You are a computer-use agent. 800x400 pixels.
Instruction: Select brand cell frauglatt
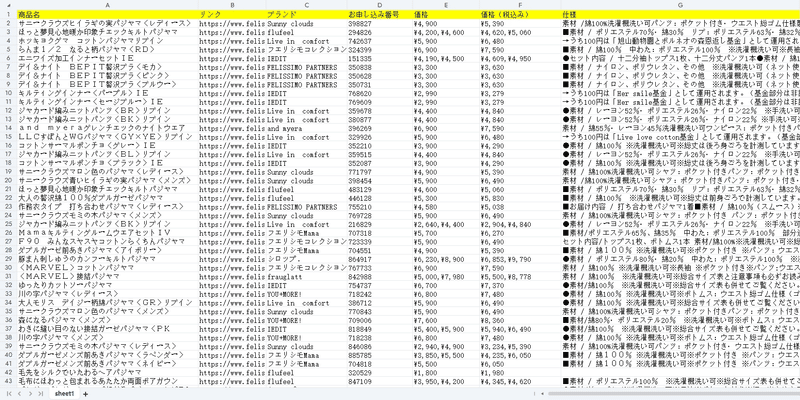(307, 276)
